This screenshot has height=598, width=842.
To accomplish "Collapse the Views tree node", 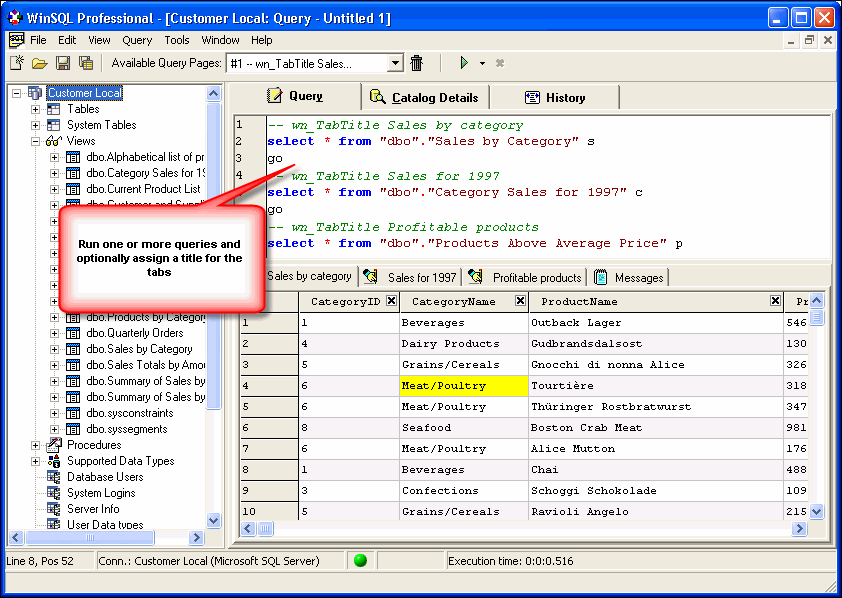I will (x=35, y=142).
